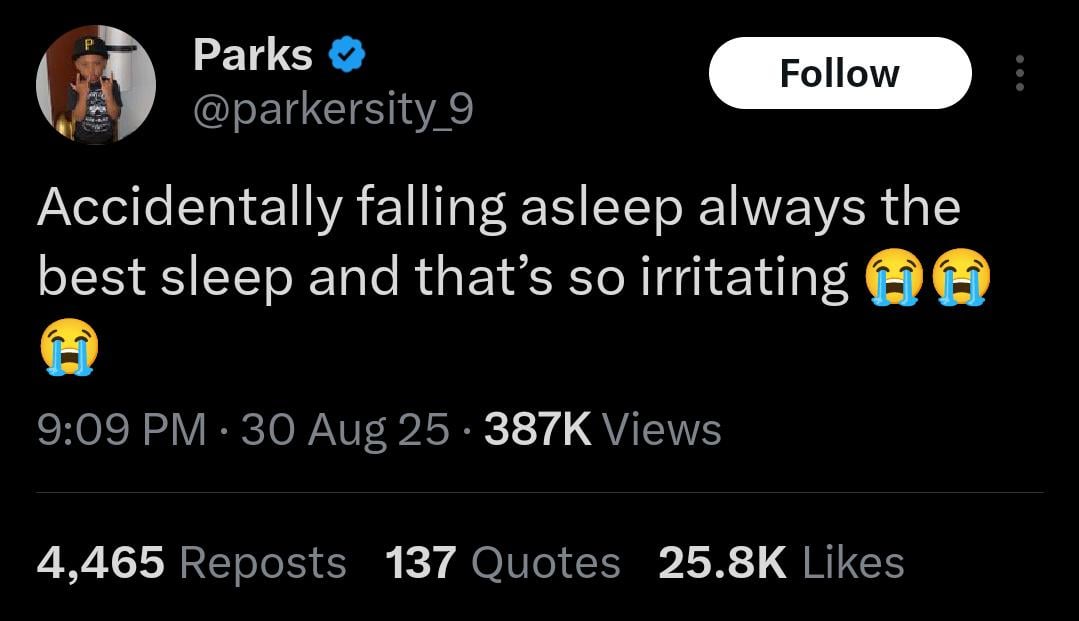Image resolution: width=1079 pixels, height=621 pixels.
Task: Click the word Accidentally in the tweet
Action: point(190,208)
